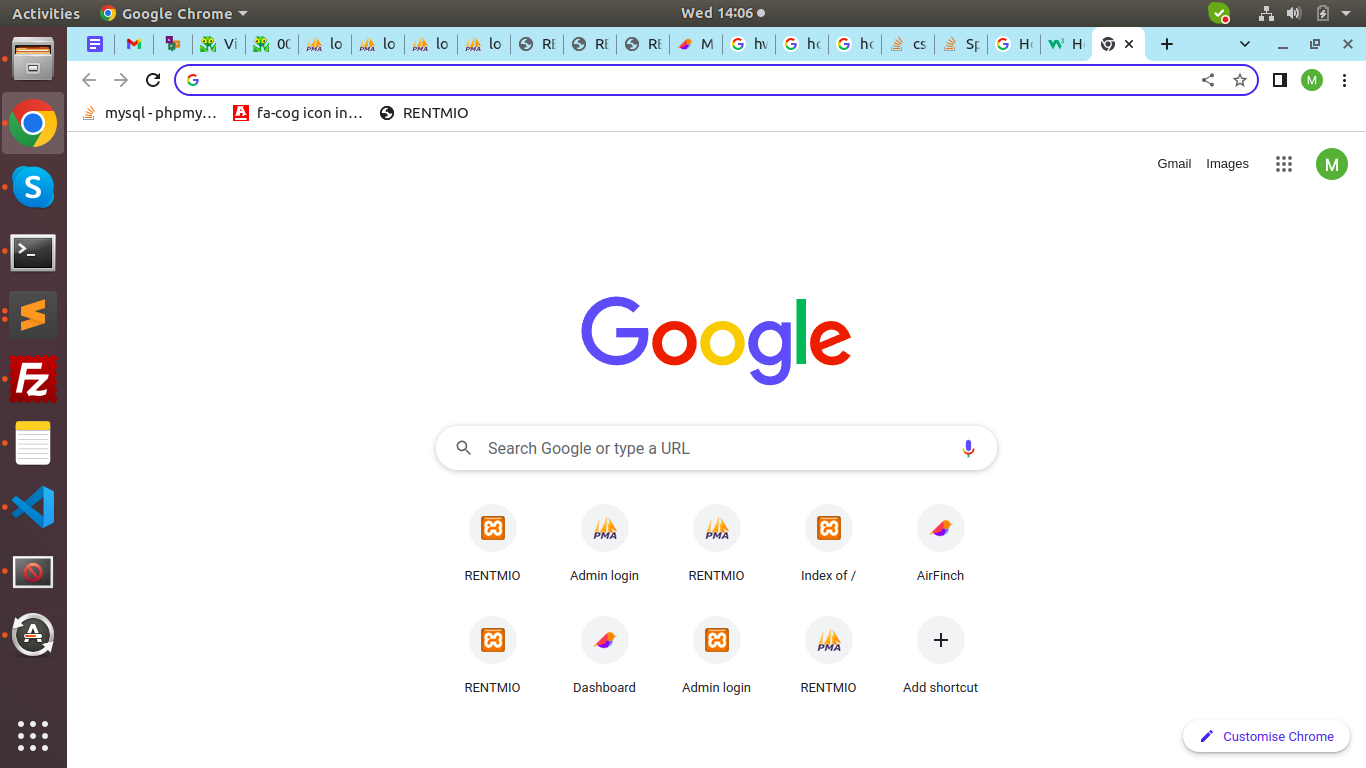Switch to the Google tab labelled hv
Image resolution: width=1366 pixels, height=768 pixels.
point(749,44)
